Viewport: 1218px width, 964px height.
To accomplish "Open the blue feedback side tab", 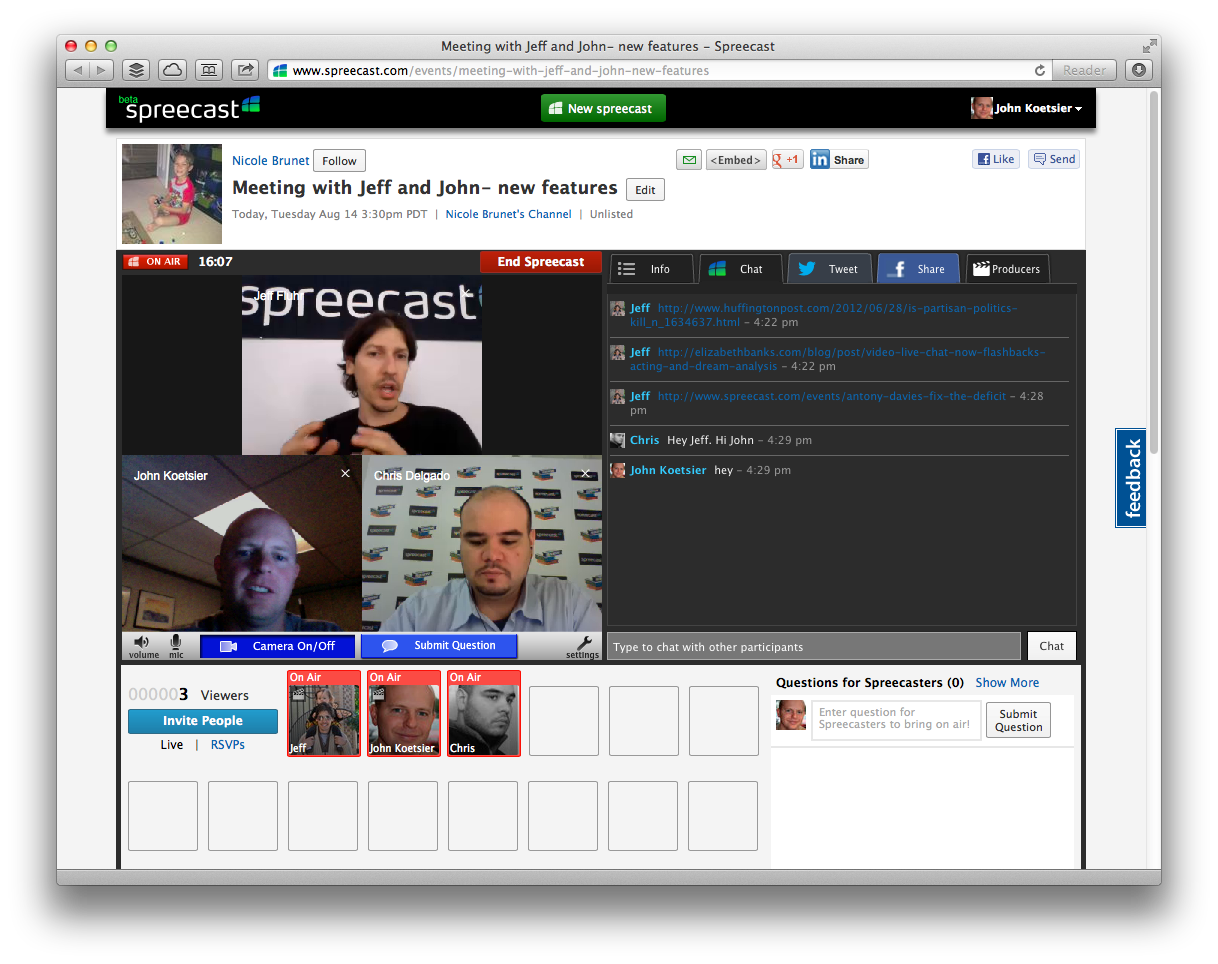I will [x=1131, y=478].
